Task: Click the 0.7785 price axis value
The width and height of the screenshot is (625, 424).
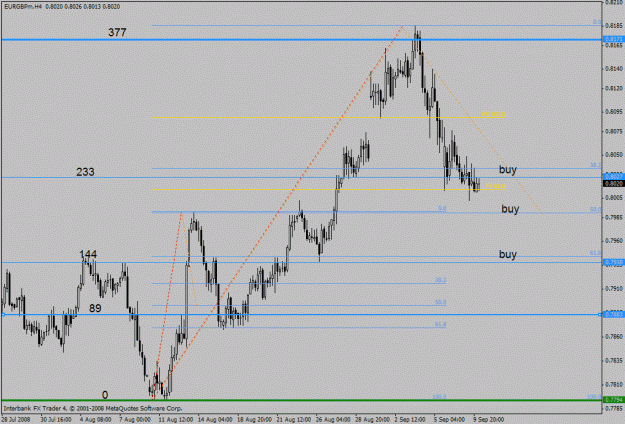Action: click(614, 408)
